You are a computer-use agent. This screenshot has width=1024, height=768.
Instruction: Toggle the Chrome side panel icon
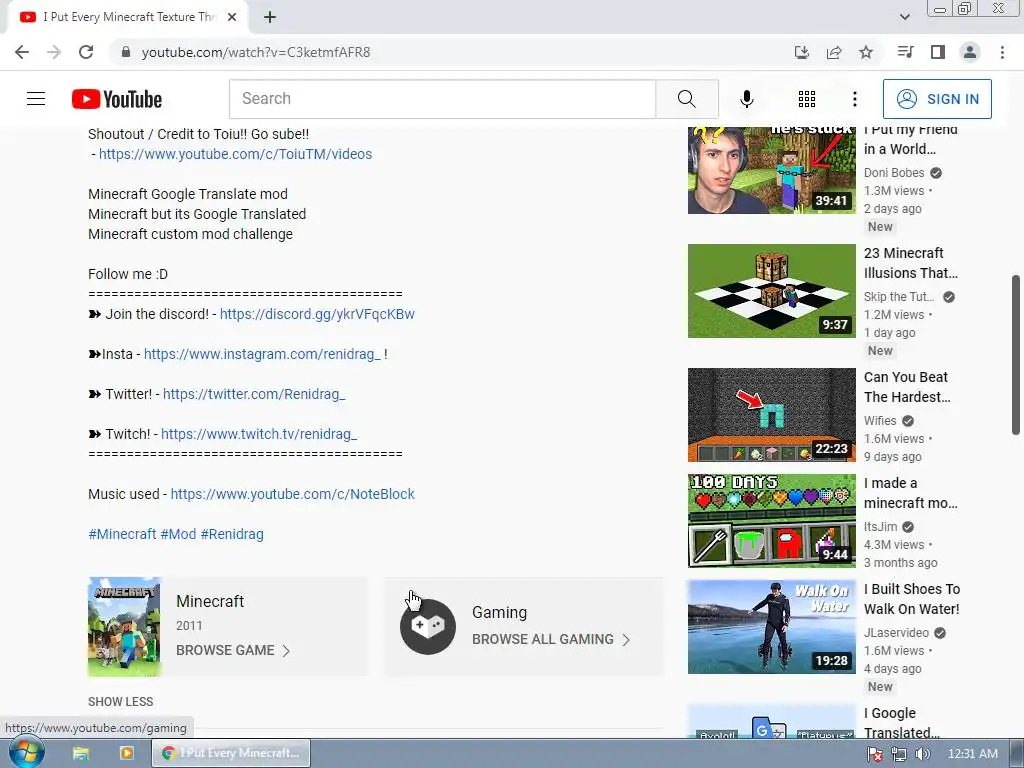[938, 52]
